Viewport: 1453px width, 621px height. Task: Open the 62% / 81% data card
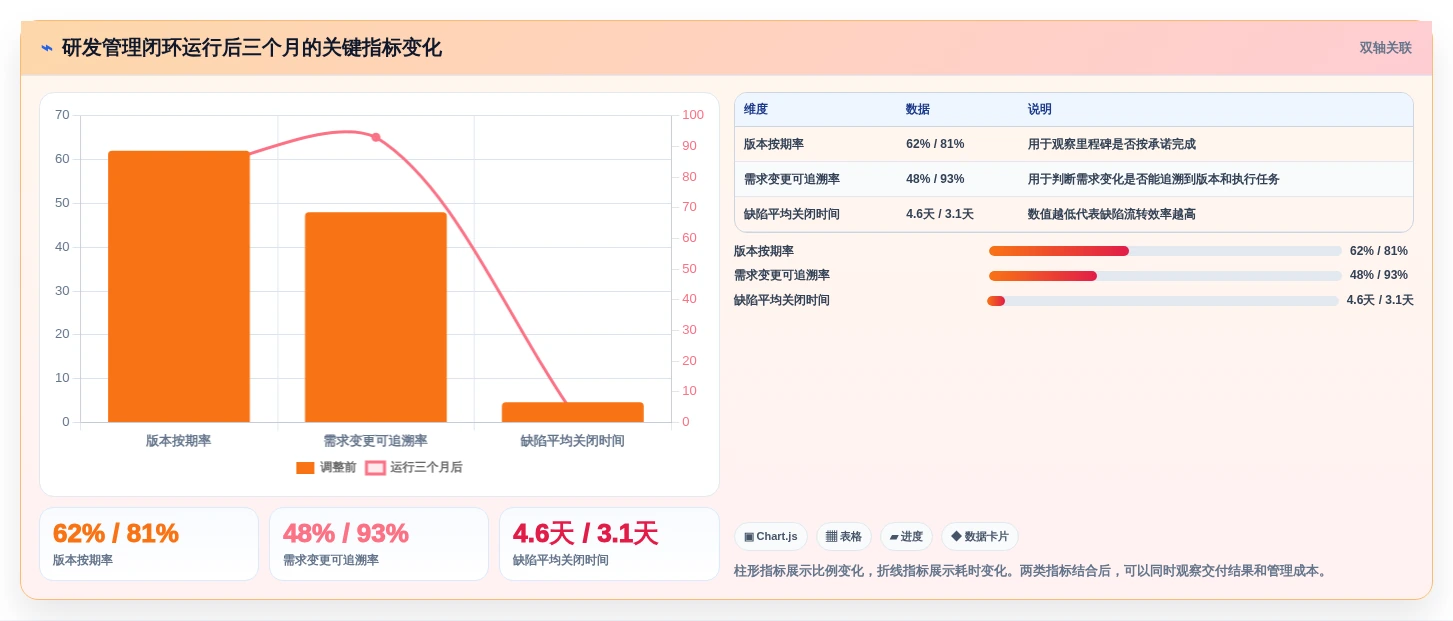click(149, 544)
